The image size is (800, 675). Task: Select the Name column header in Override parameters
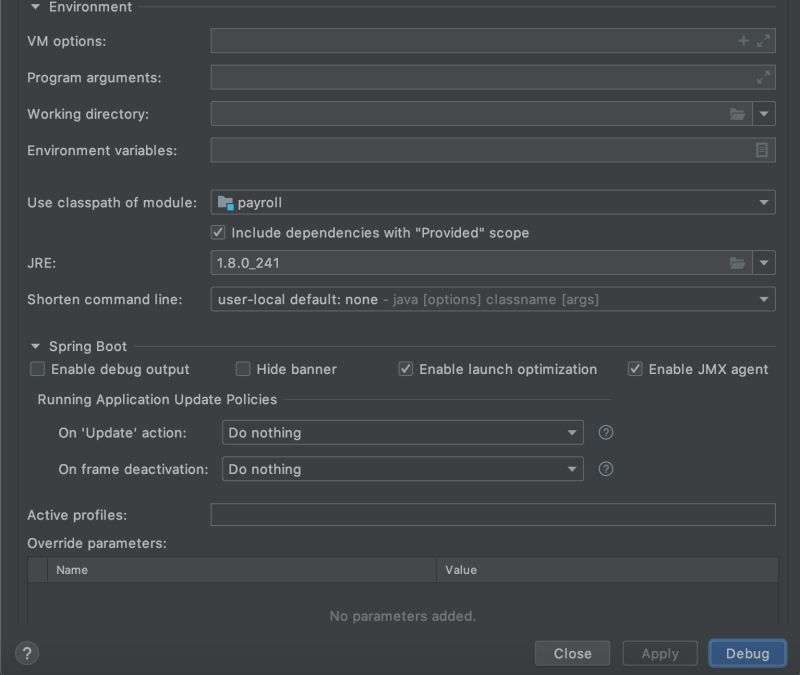[x=238, y=569]
